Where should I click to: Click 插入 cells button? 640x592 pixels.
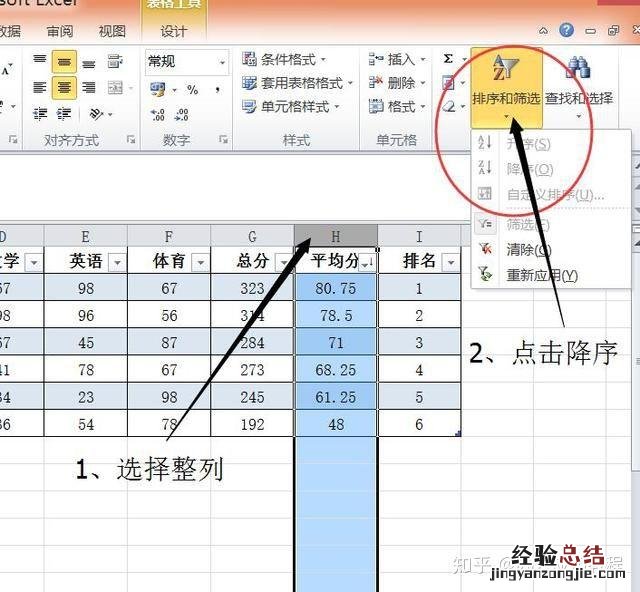pos(397,60)
